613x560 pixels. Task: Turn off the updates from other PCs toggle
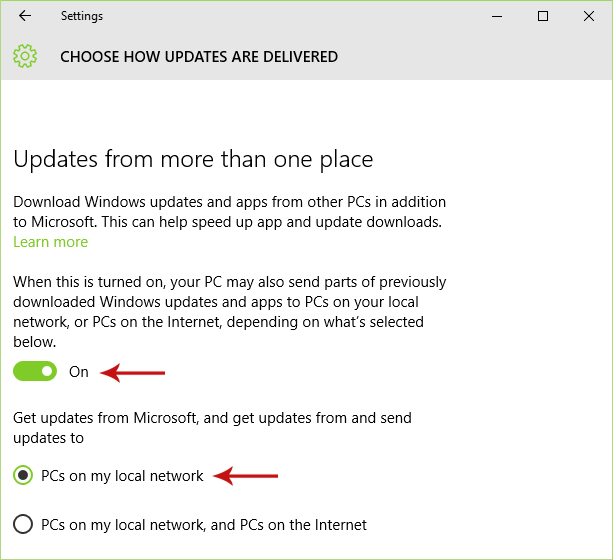pyautogui.click(x=36, y=372)
